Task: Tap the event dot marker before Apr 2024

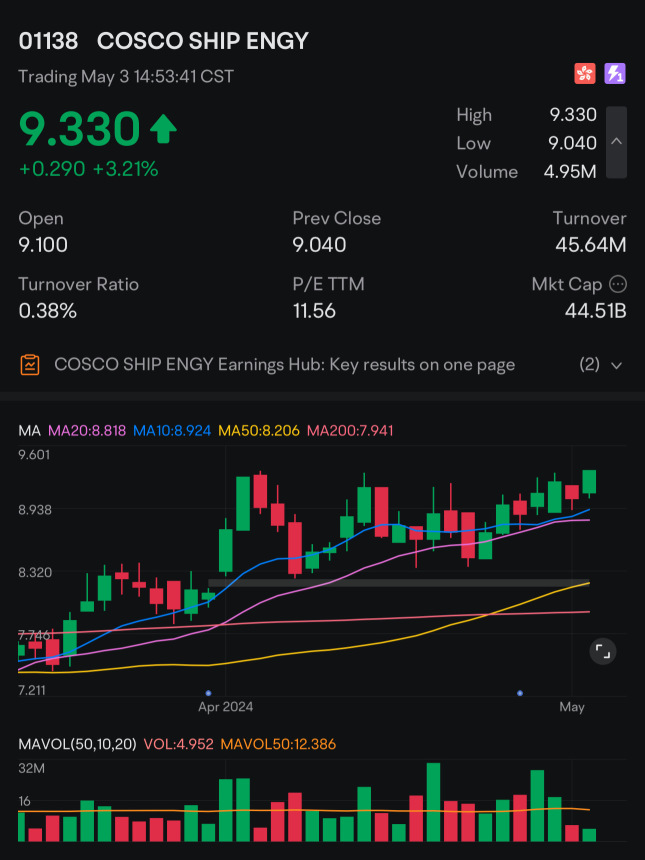Action: 208,693
